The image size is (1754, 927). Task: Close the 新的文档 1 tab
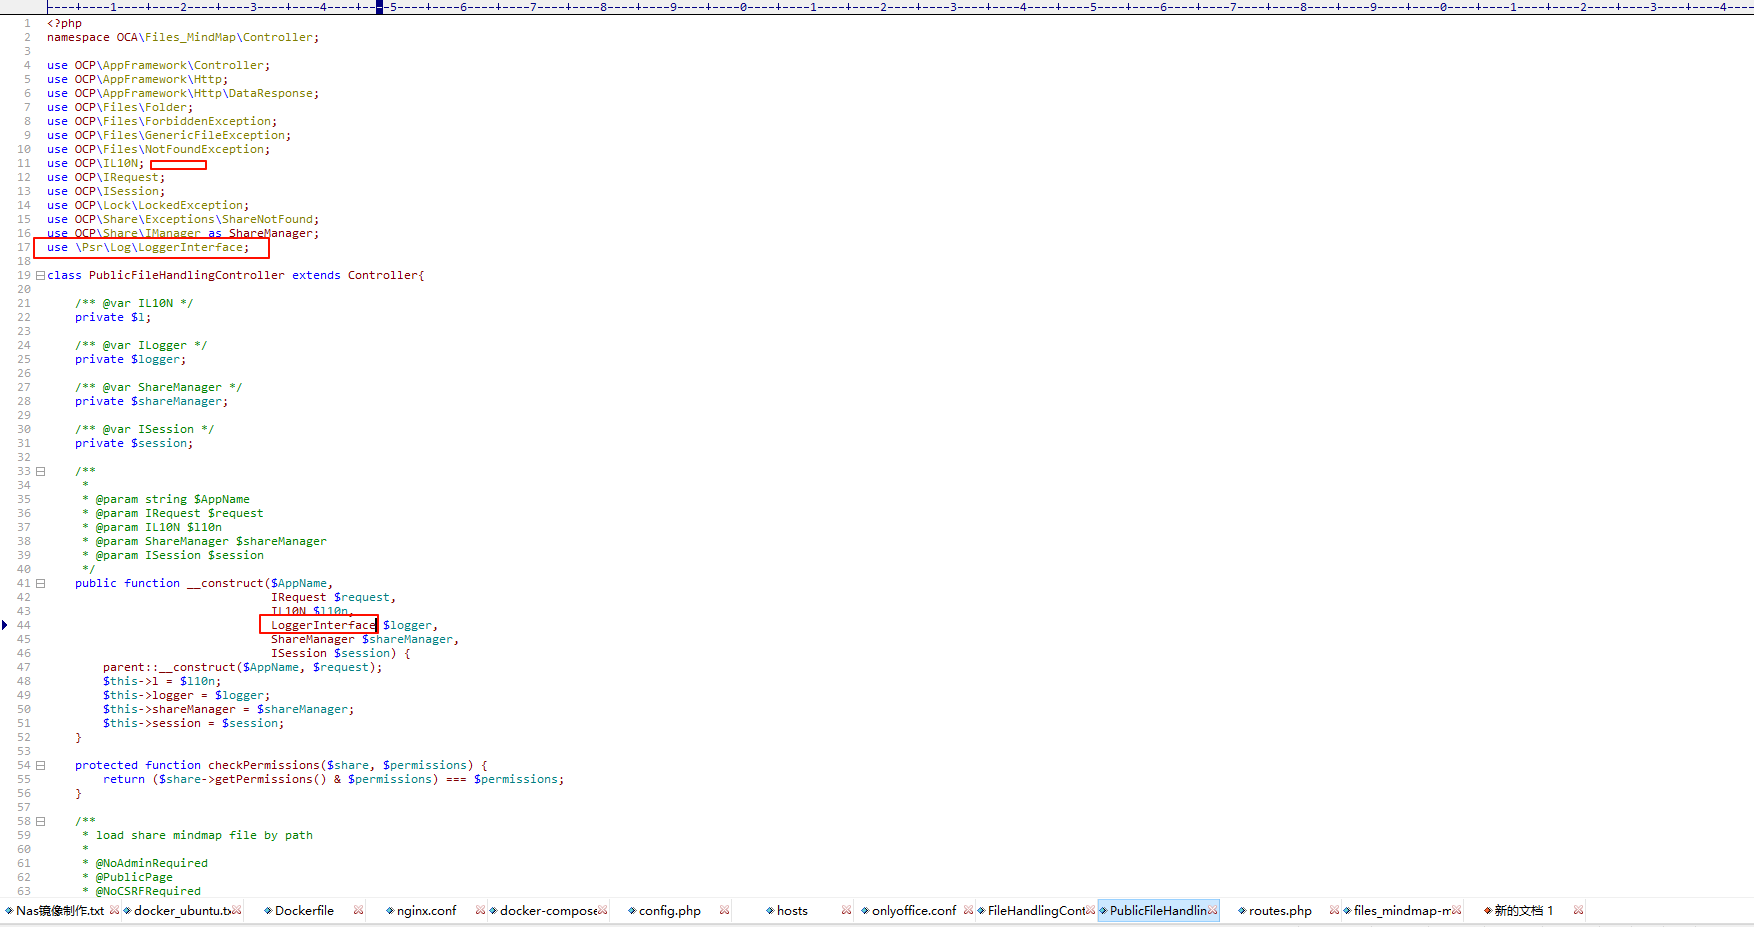point(1578,910)
